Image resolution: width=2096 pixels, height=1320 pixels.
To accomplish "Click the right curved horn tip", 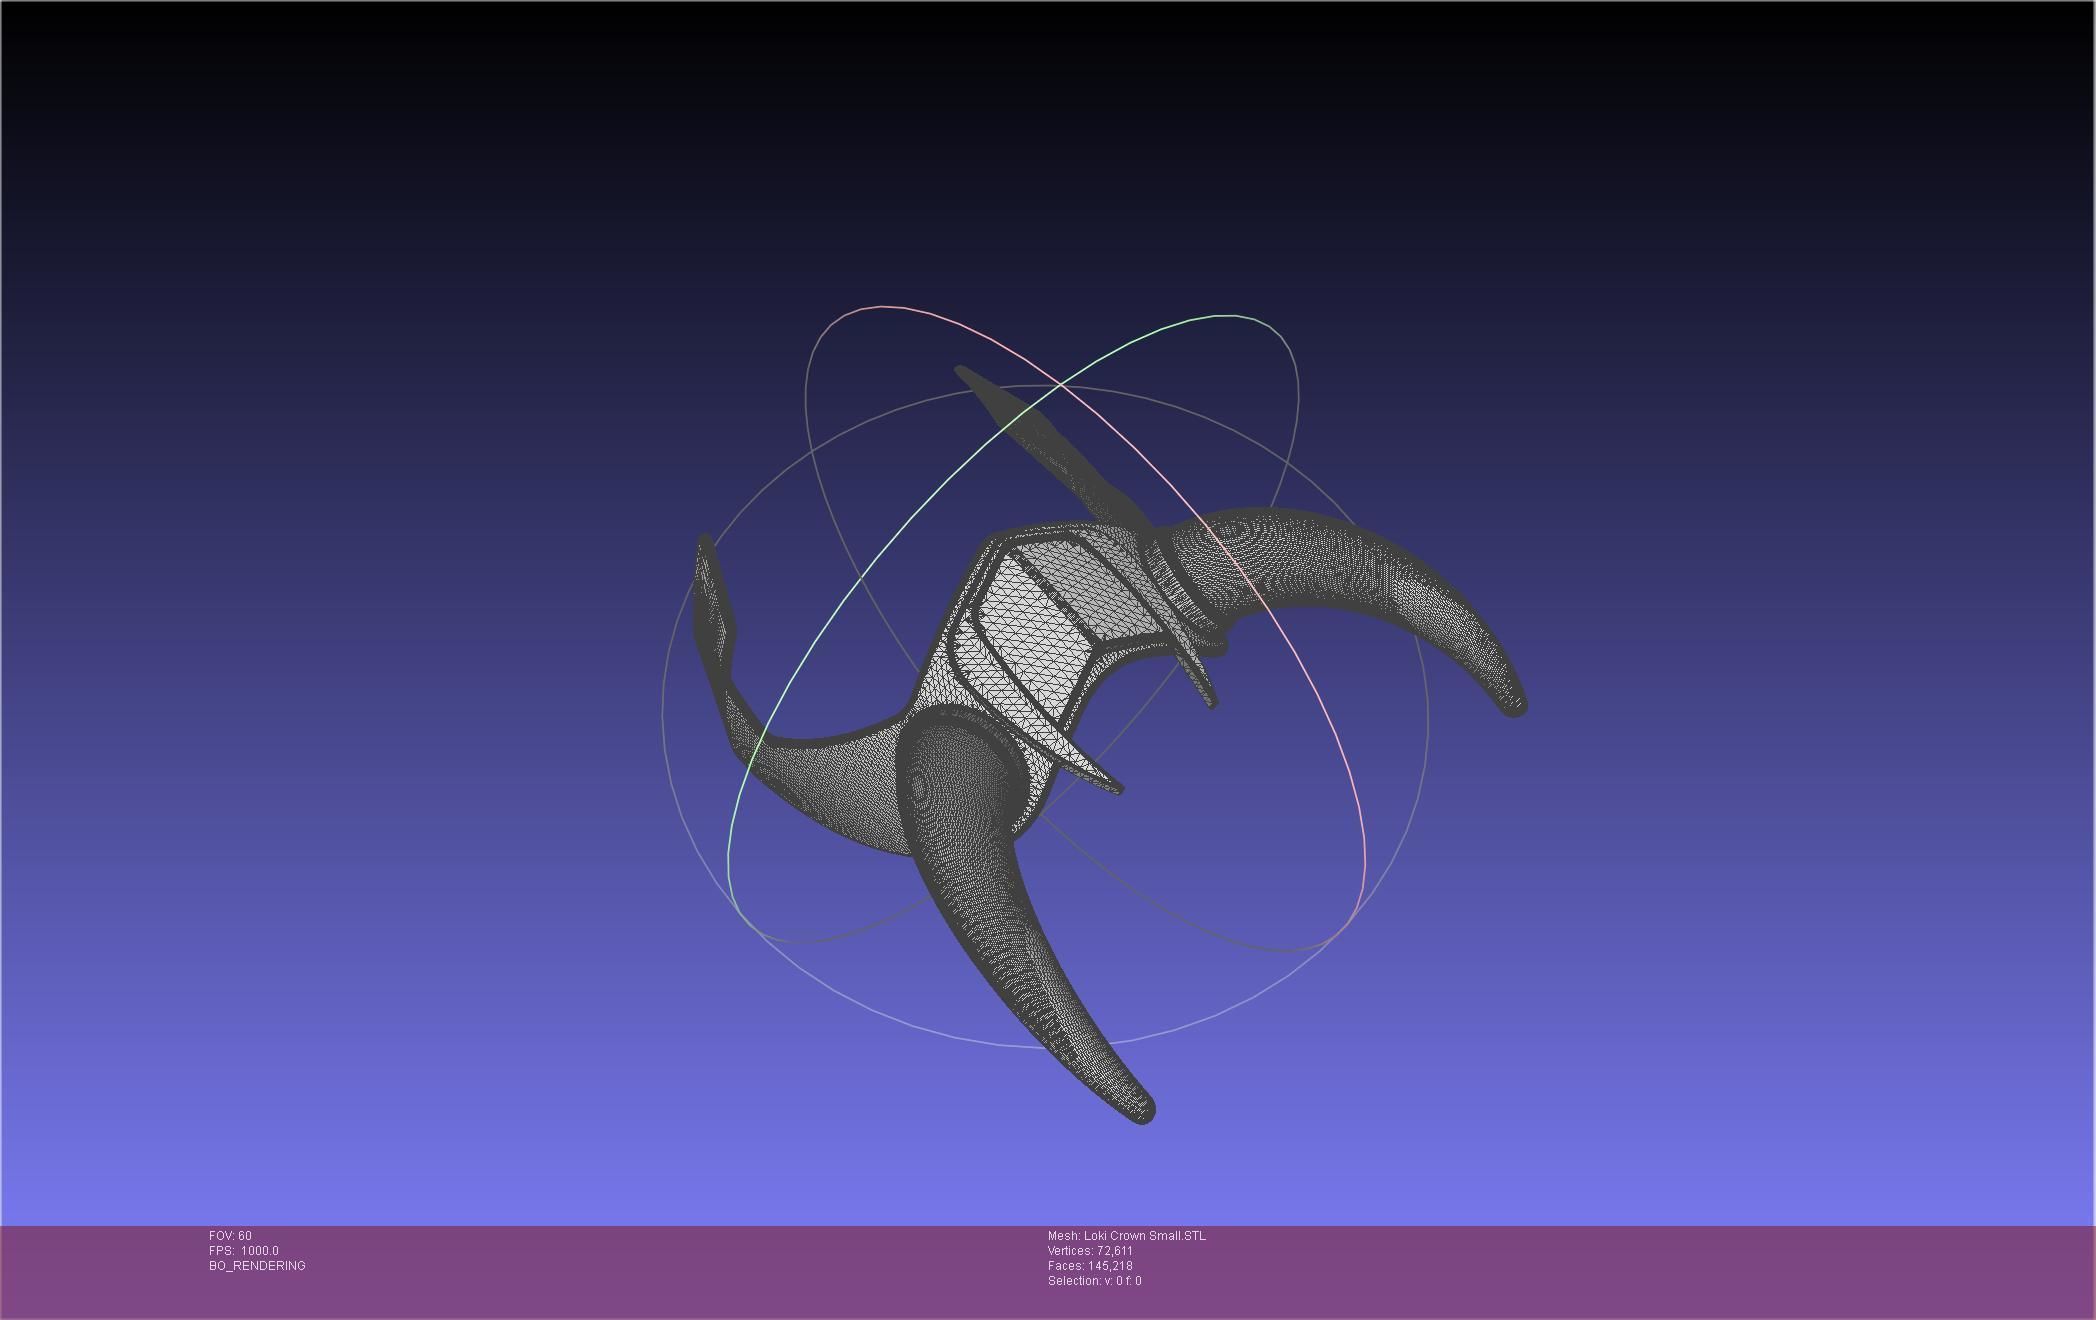I will click(x=1514, y=703).
